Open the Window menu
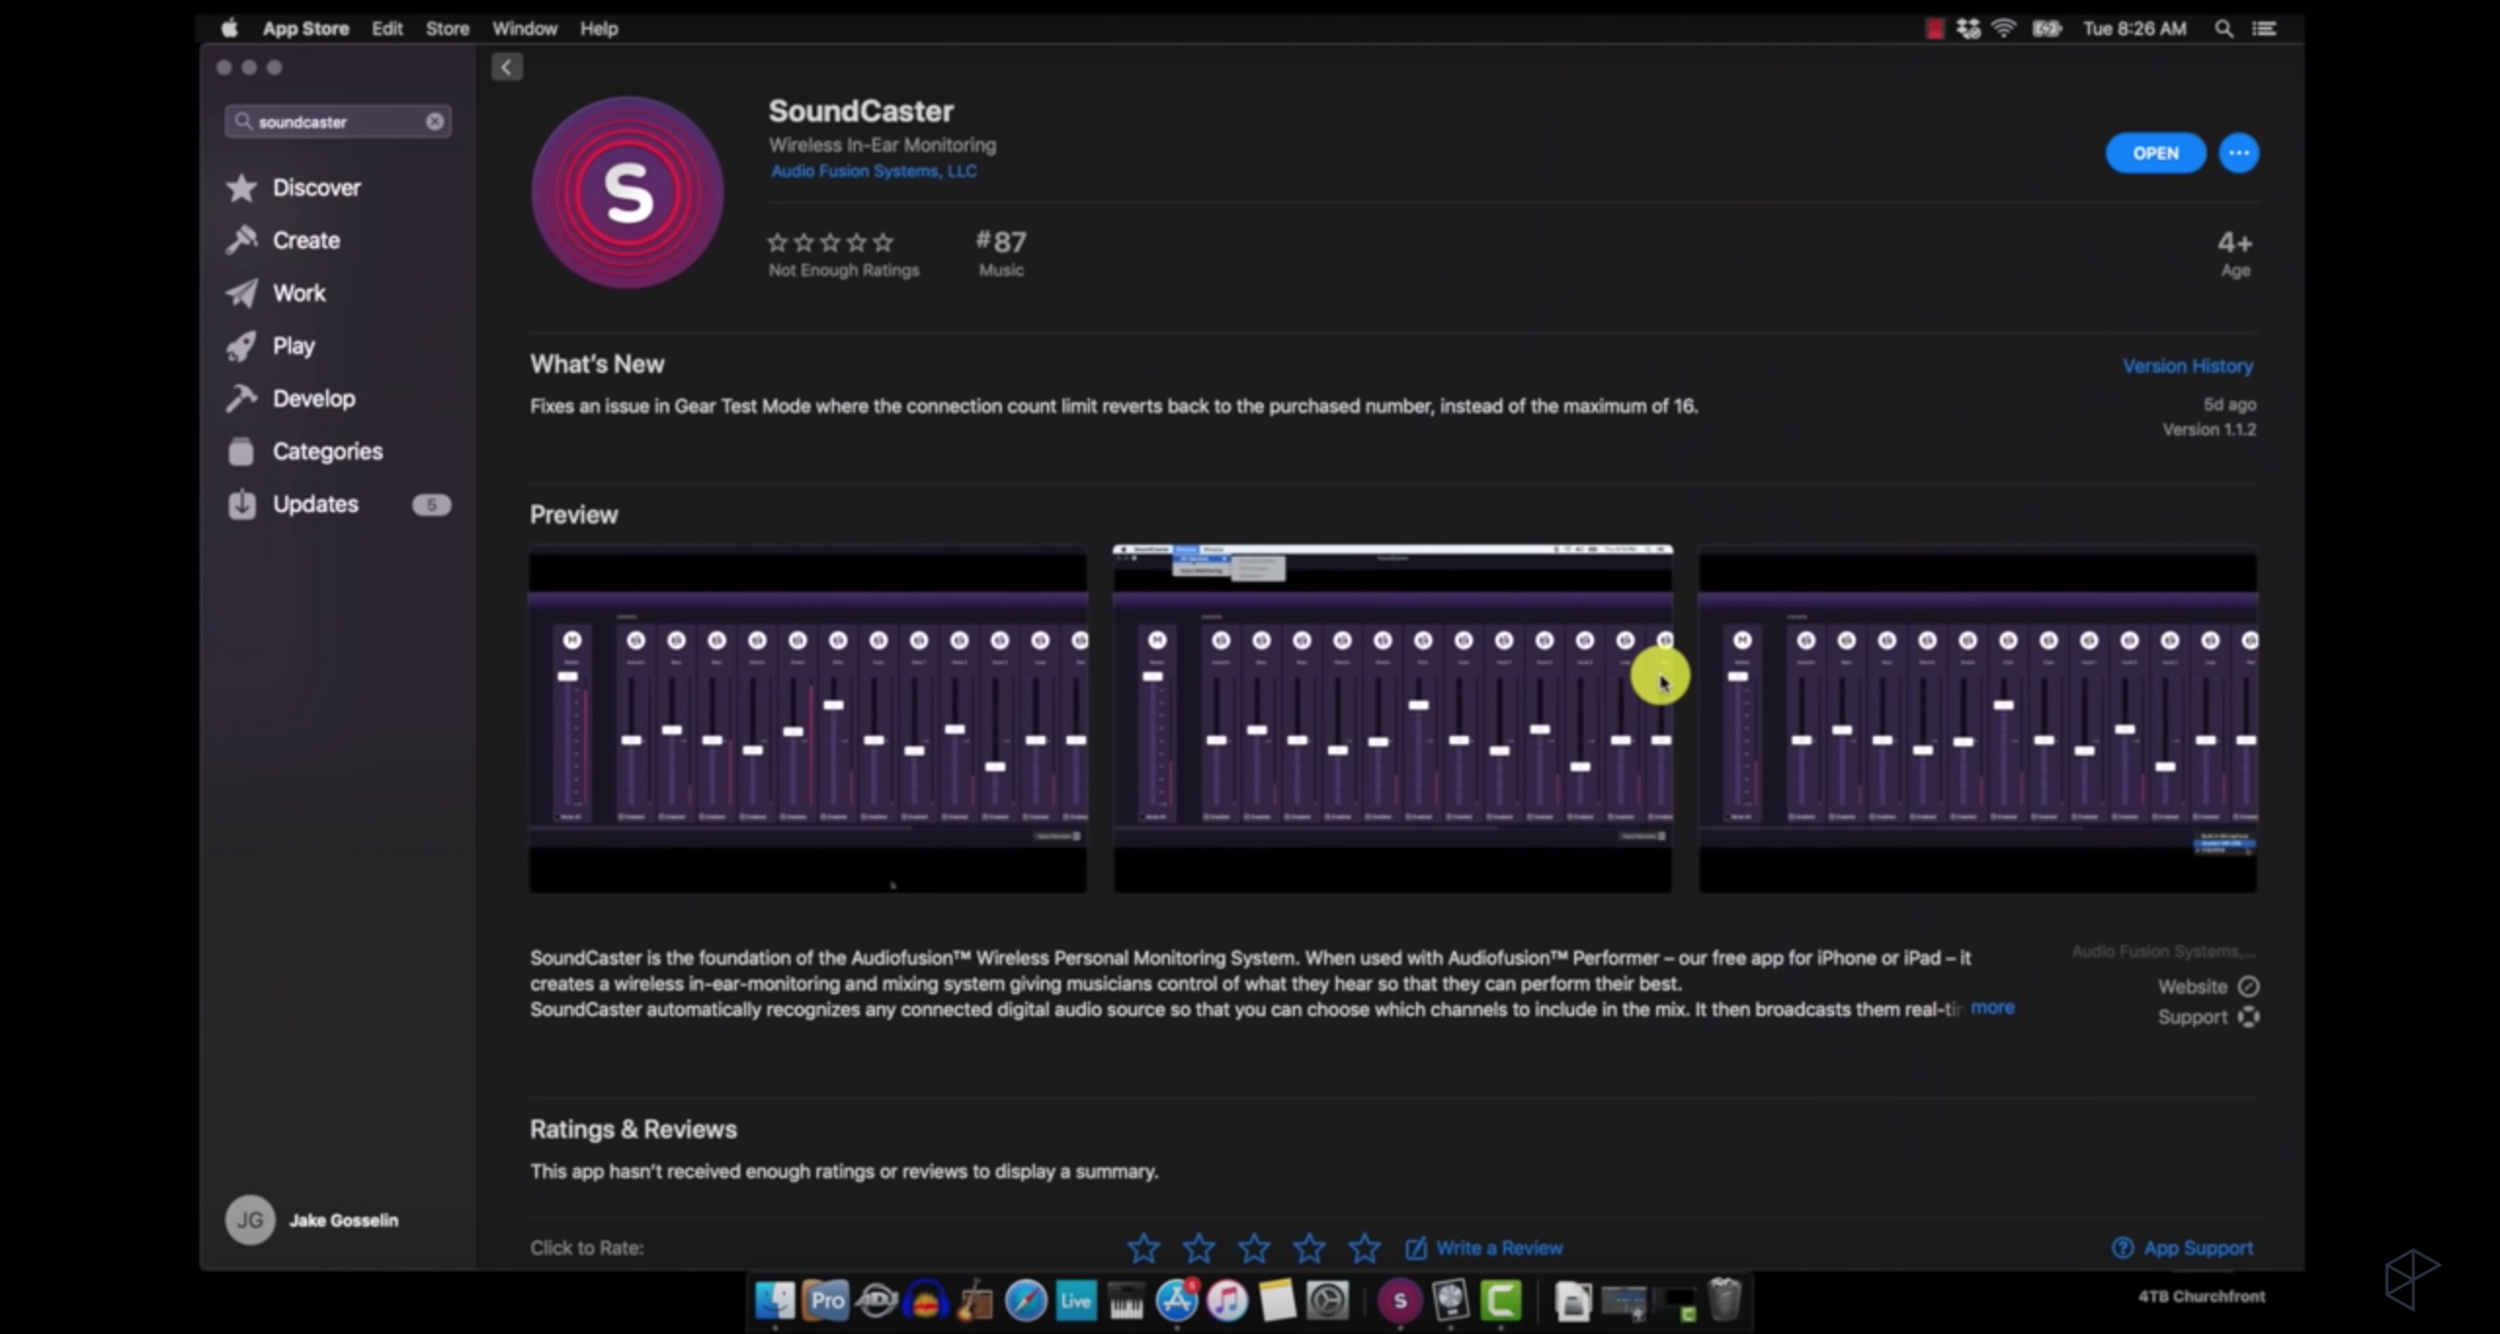 click(x=524, y=29)
